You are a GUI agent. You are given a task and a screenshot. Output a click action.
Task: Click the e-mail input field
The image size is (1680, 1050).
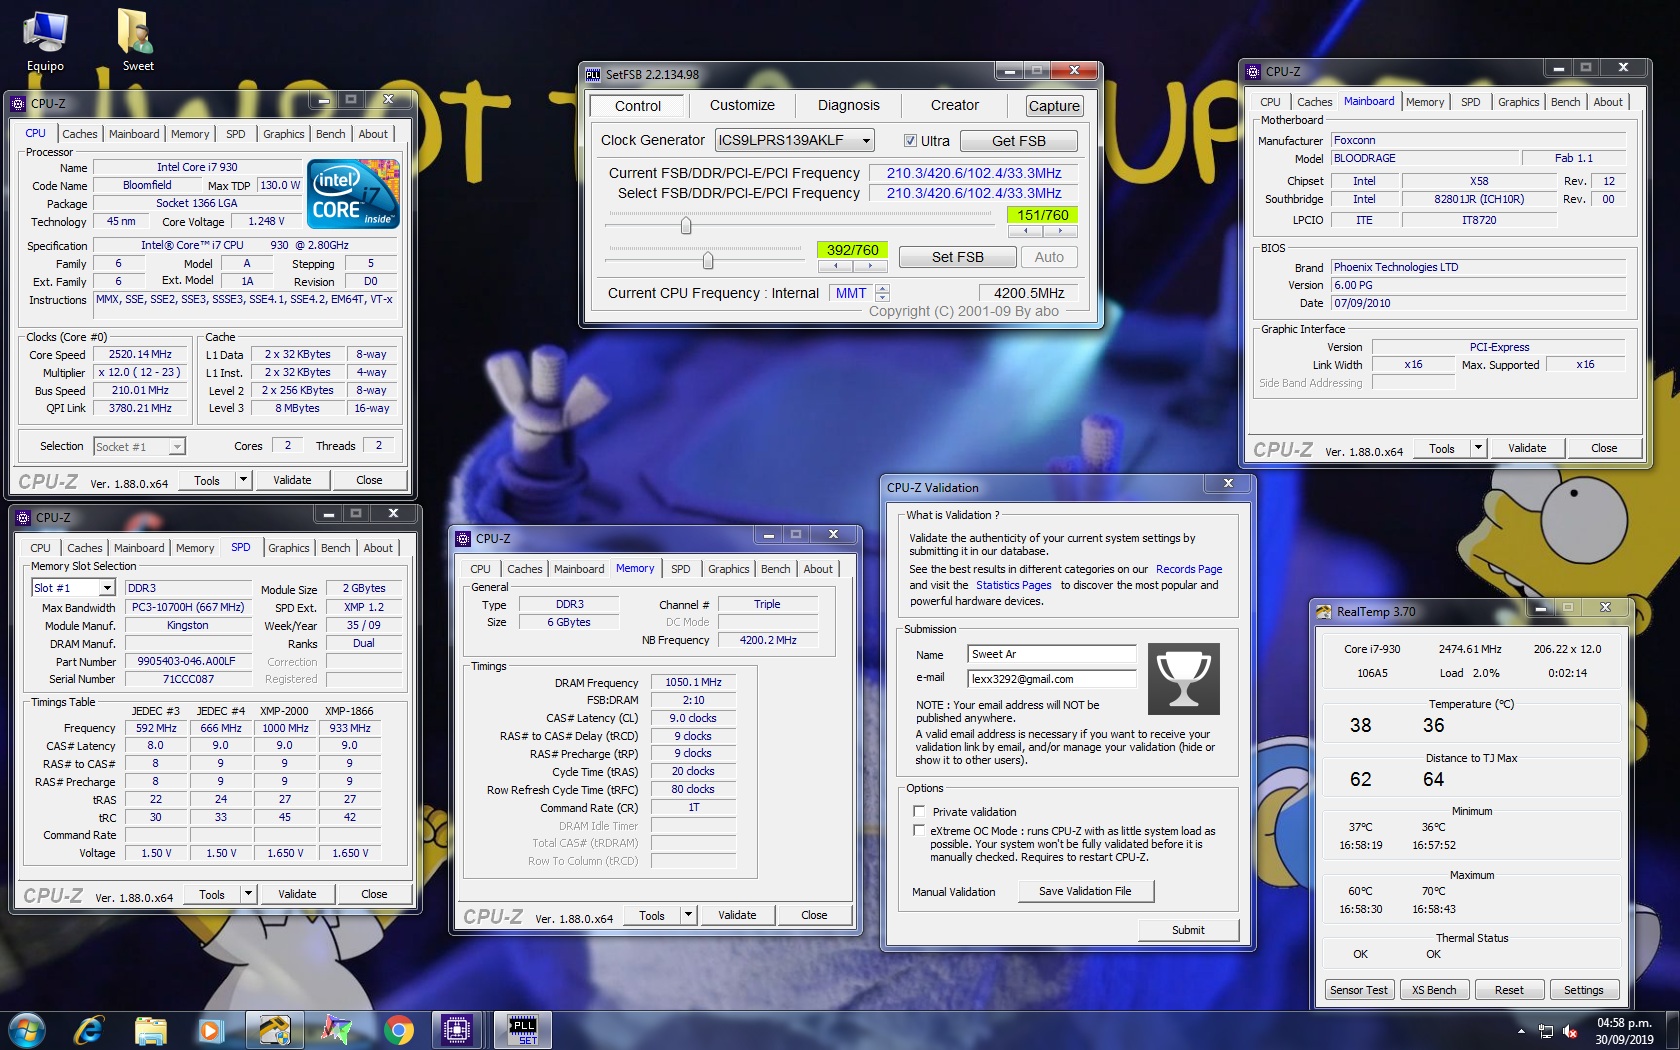coord(1051,679)
